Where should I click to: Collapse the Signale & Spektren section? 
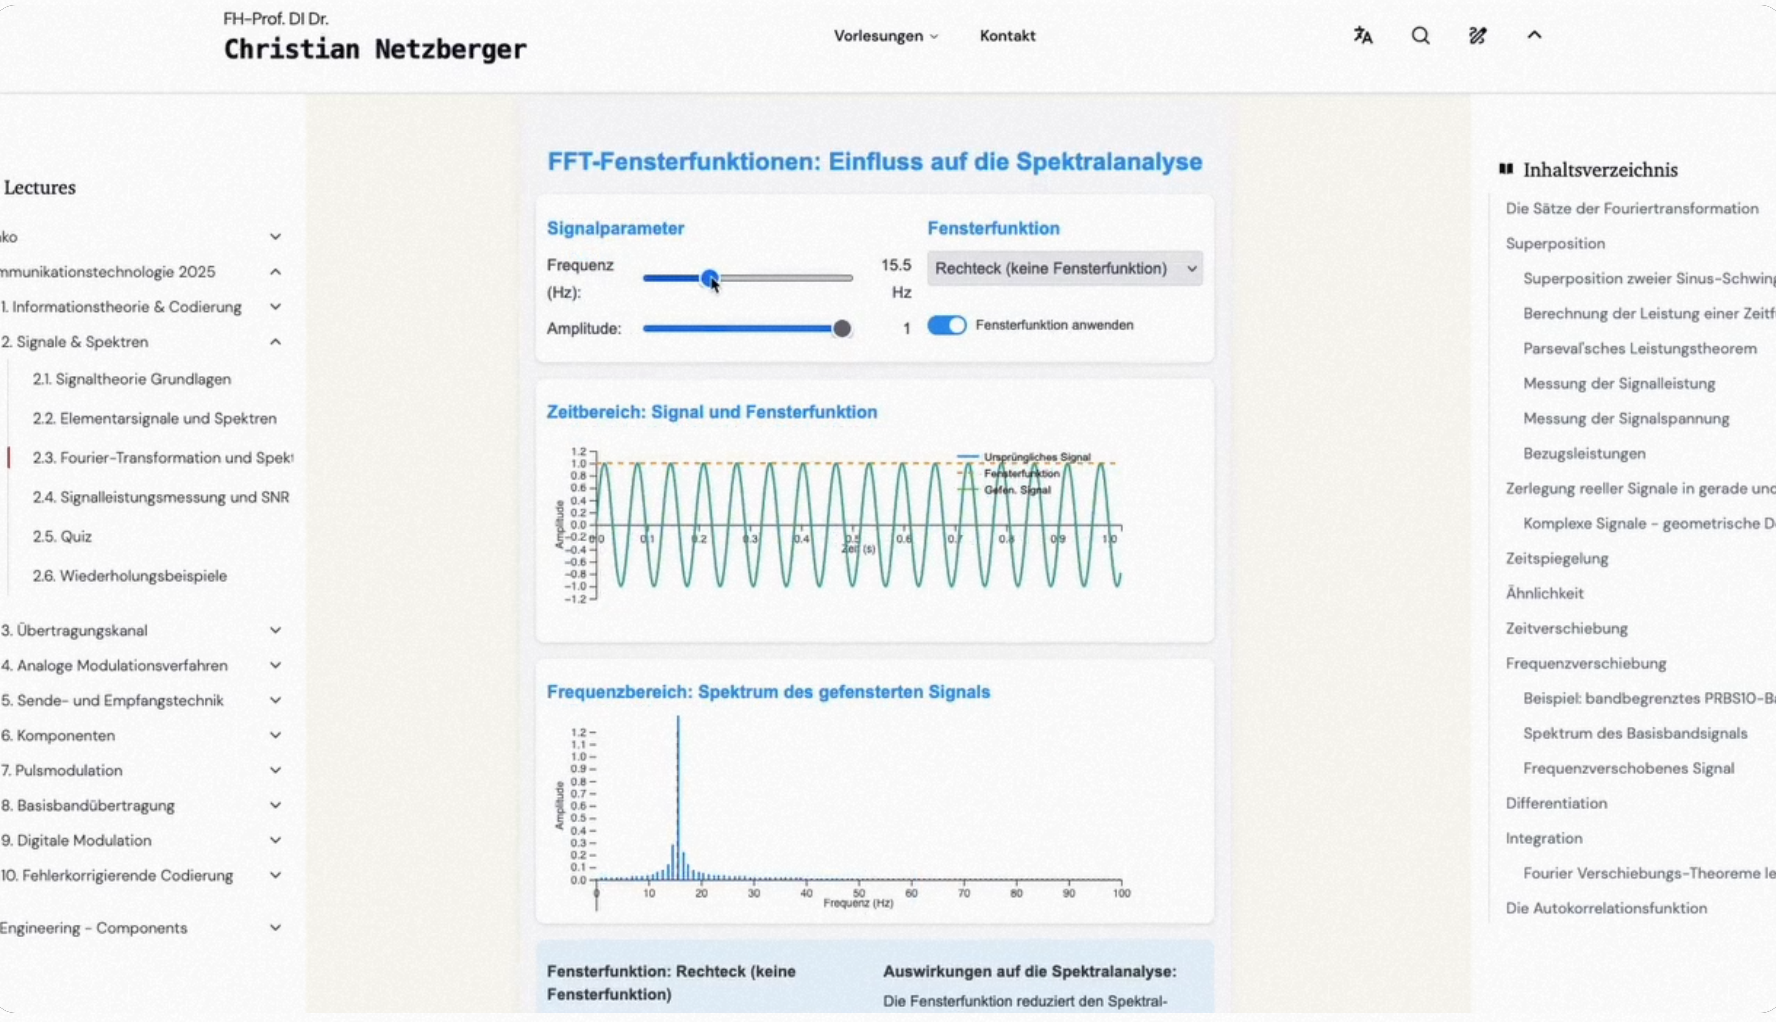click(275, 342)
